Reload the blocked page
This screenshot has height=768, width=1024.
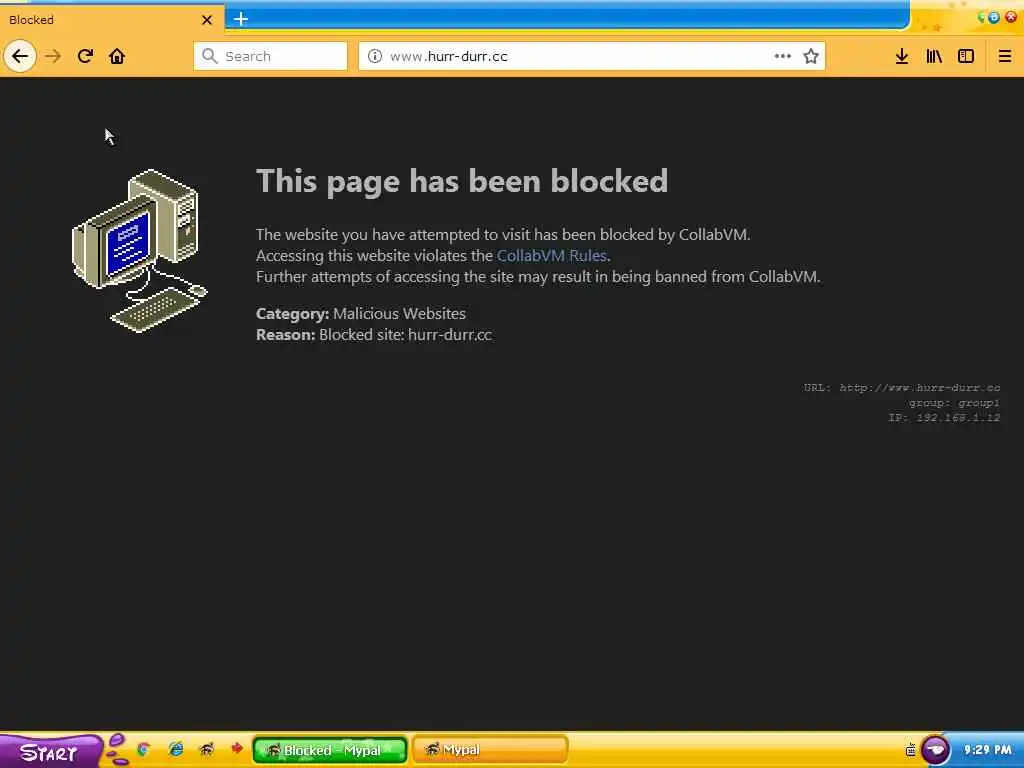85,56
